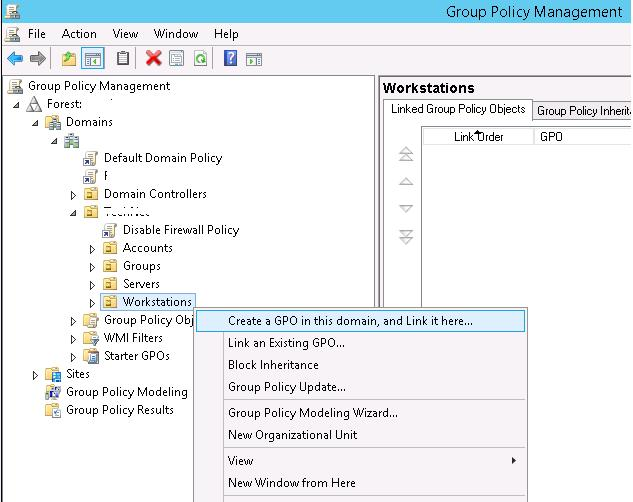Click move link down single arrow
Screen dimensions: 633x502
(406, 209)
